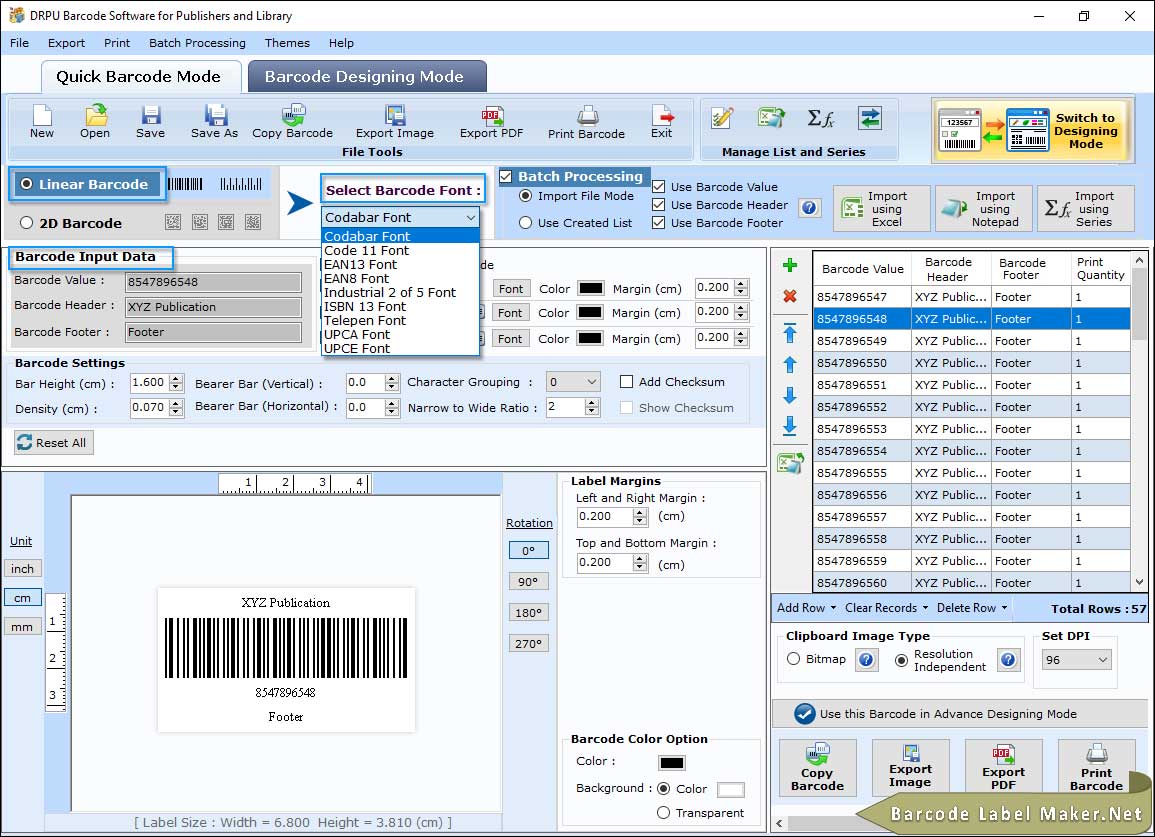1155x837 pixels.
Task: Select Import File Mode option
Action: pyautogui.click(x=525, y=196)
